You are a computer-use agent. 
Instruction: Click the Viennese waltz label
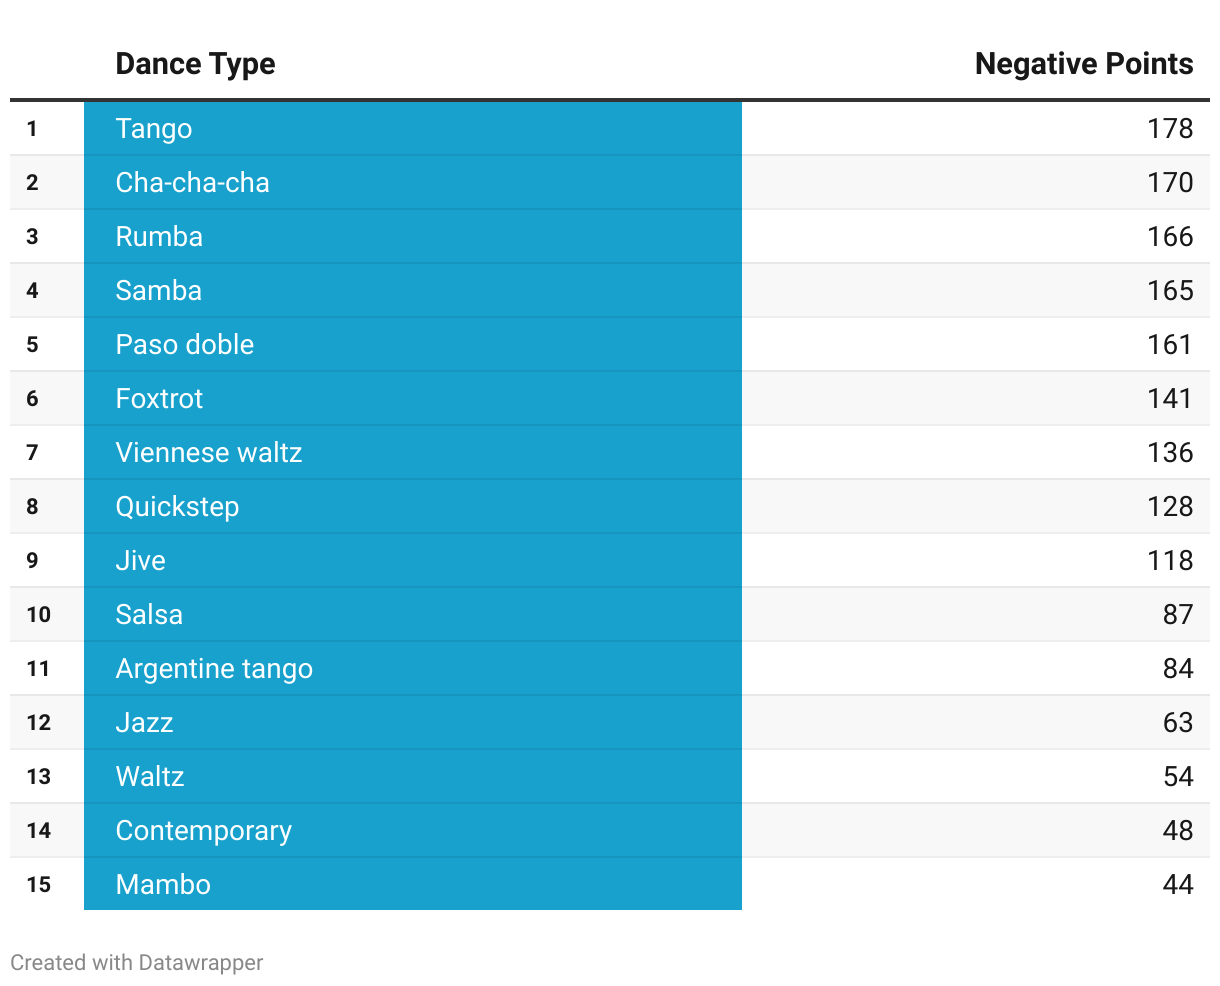coord(208,453)
